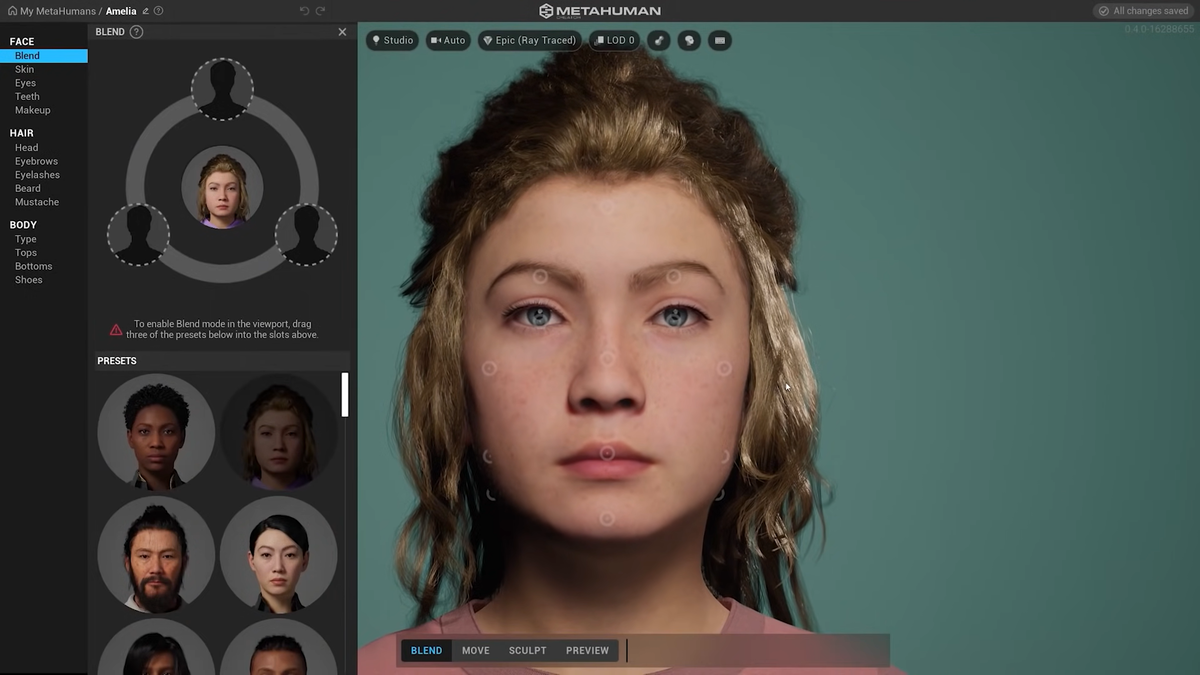Open the Eyelashes settings

37,175
